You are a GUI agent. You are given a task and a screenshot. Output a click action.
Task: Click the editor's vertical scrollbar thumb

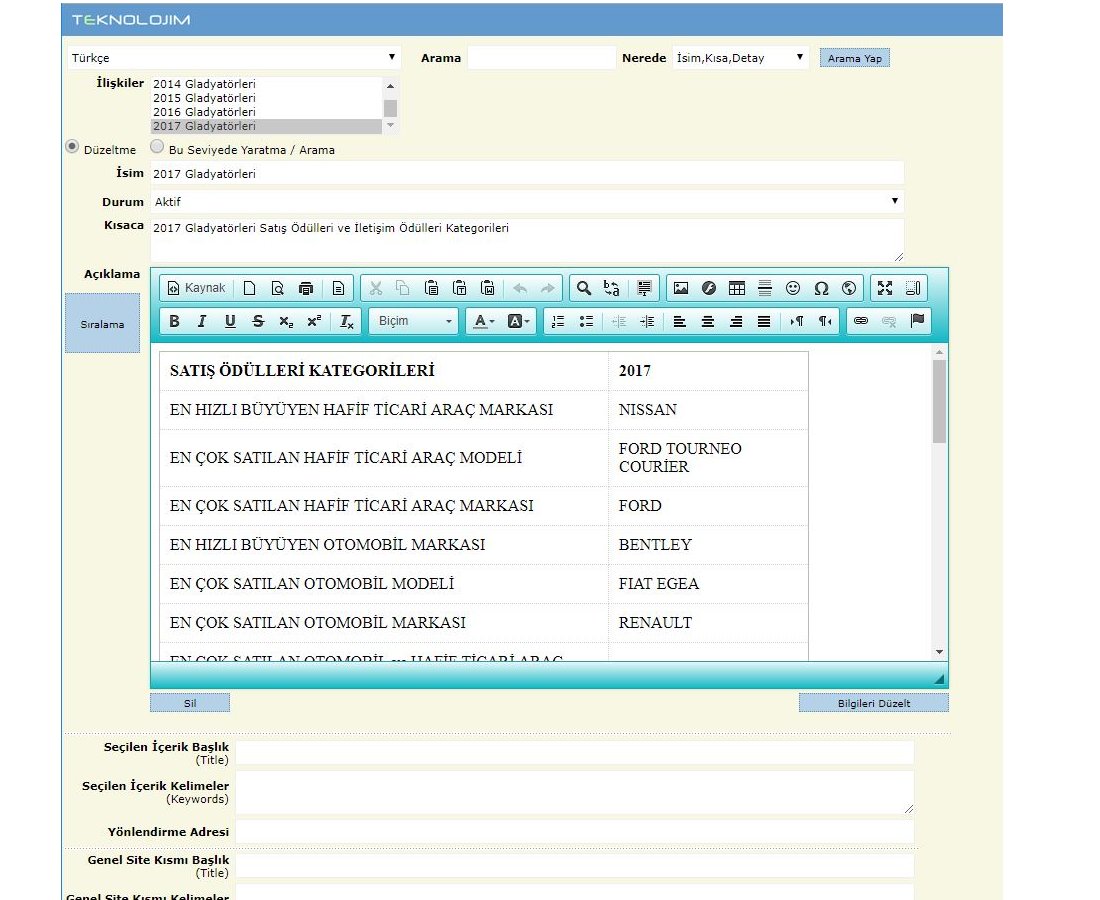939,401
